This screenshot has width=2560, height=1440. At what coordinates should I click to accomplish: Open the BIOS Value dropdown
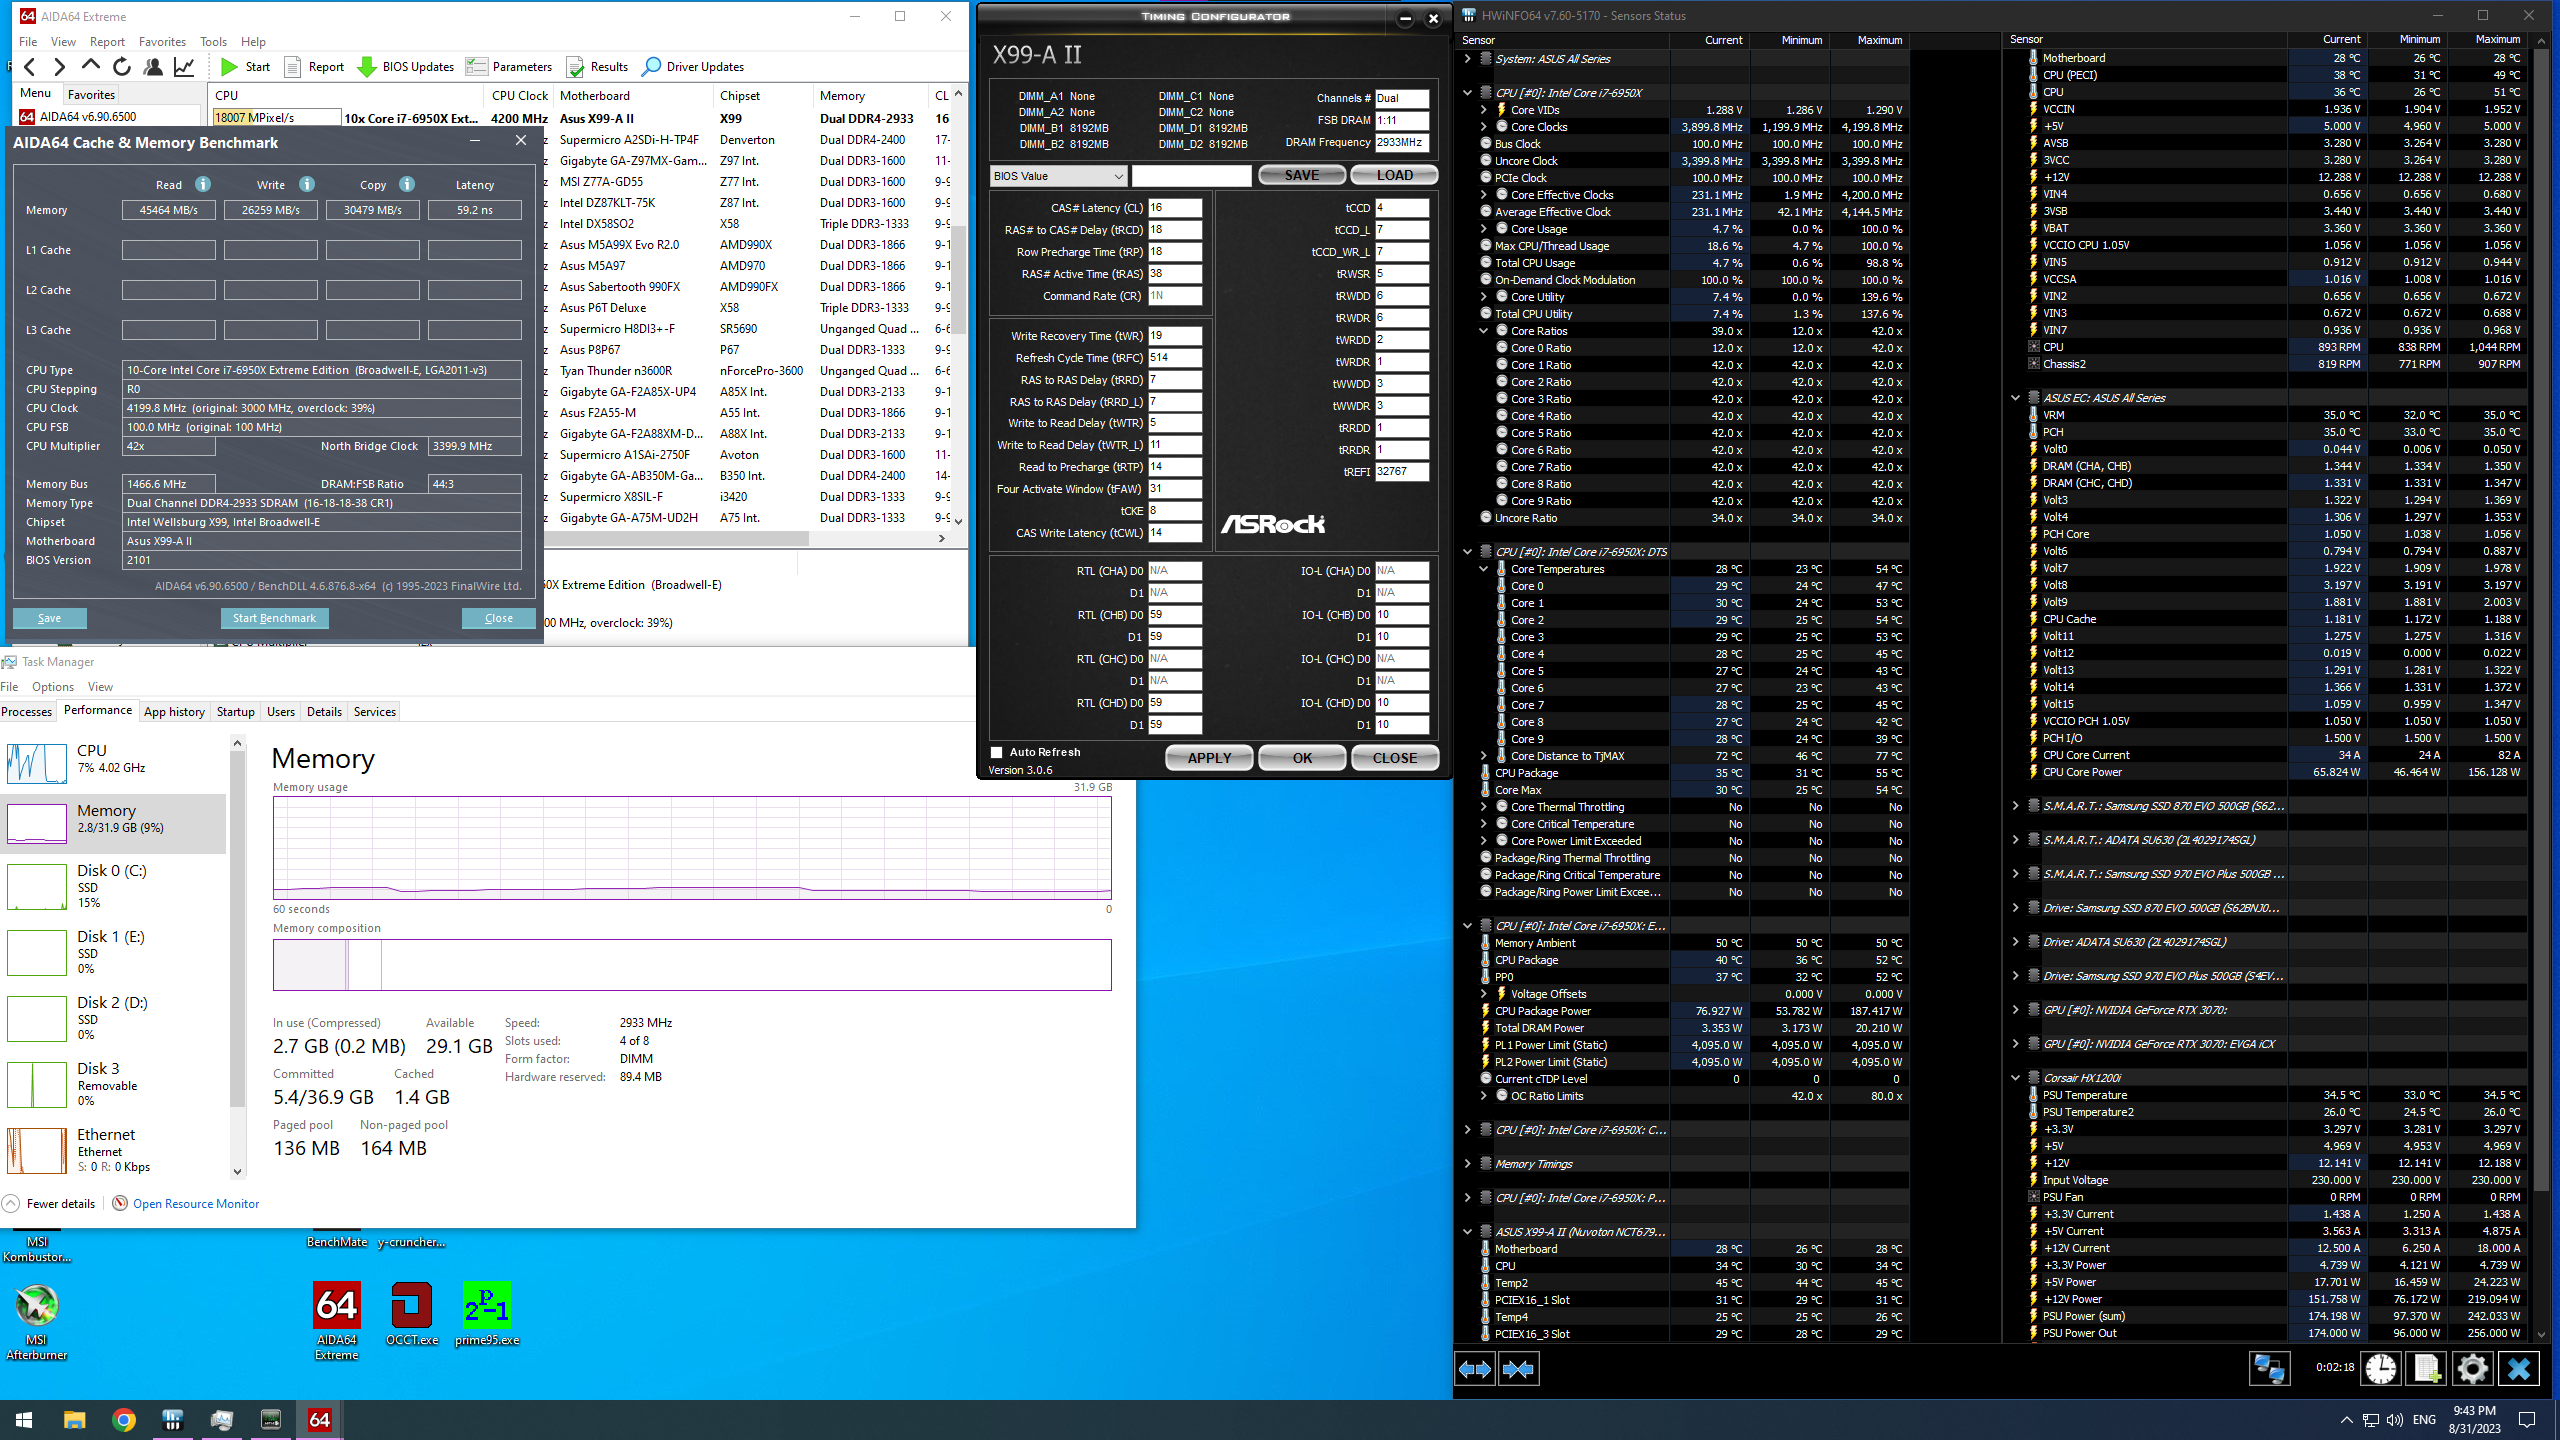(1058, 176)
